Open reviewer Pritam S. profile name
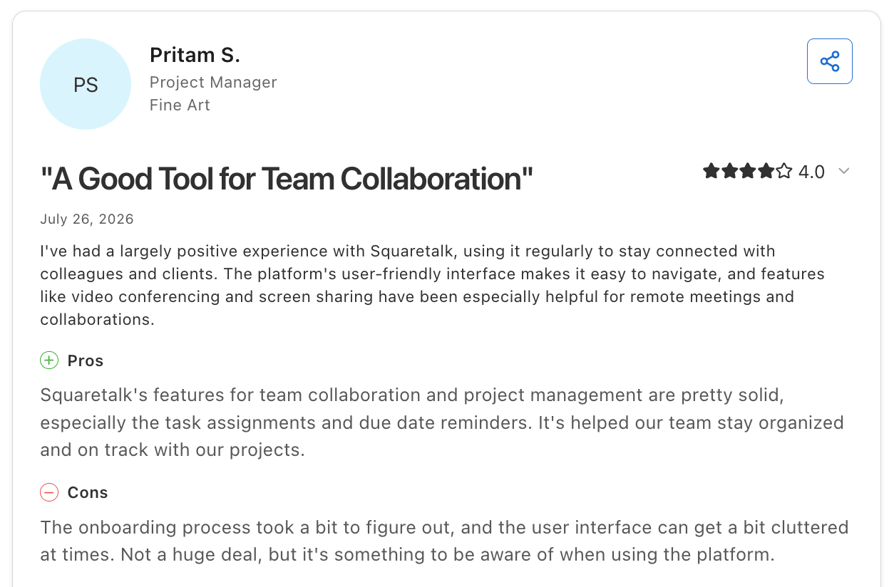The height and width of the screenshot is (587, 894). (195, 55)
